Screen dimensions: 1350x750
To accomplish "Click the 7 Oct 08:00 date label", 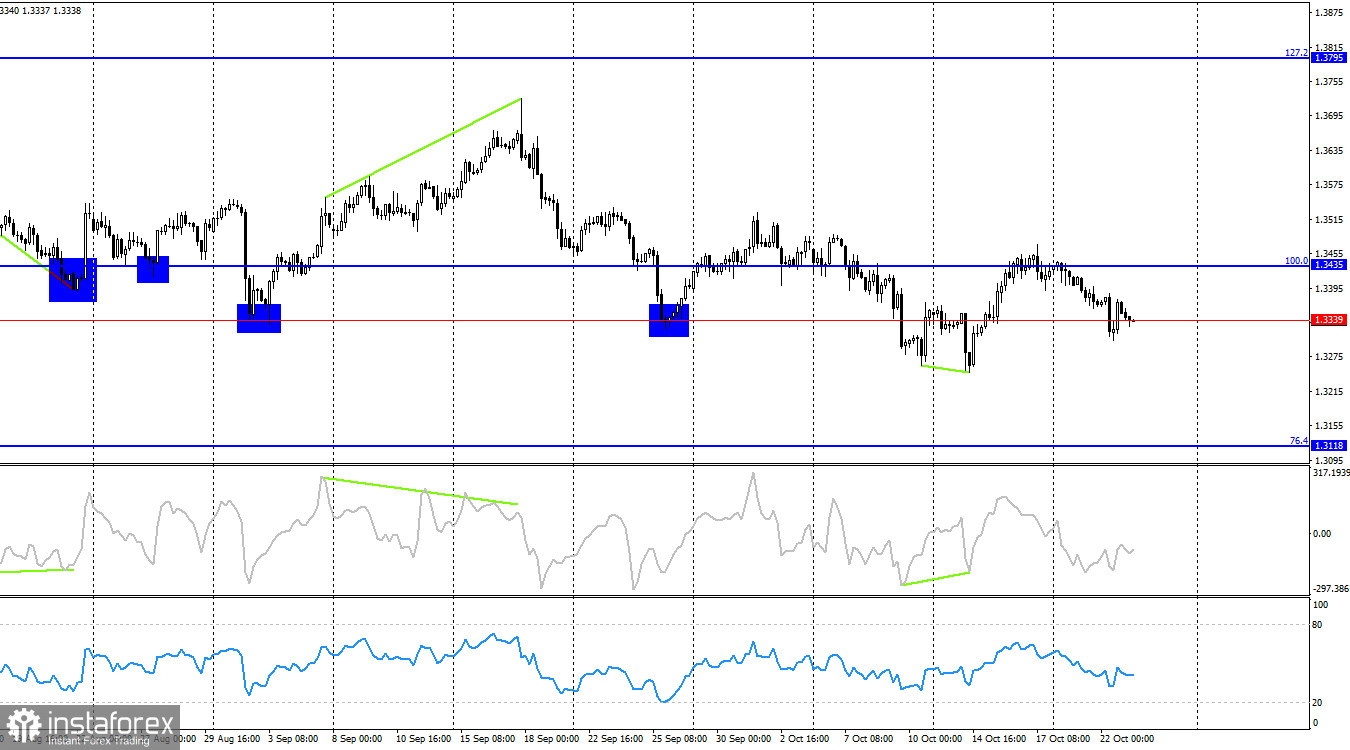I will pyautogui.click(x=868, y=739).
